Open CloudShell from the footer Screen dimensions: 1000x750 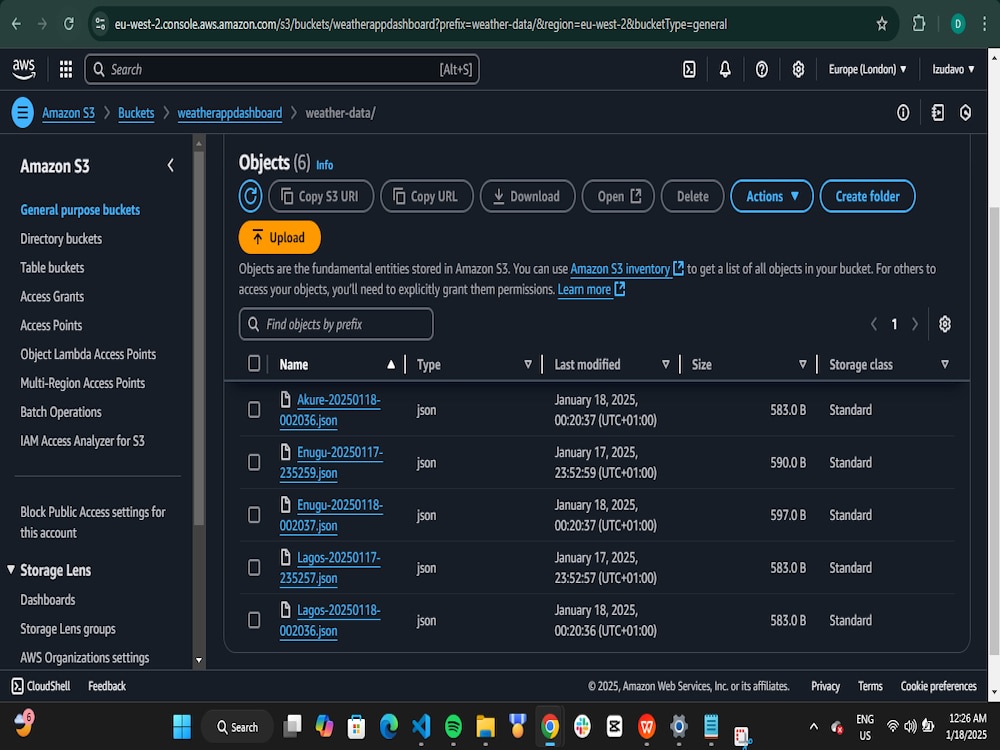[41, 686]
